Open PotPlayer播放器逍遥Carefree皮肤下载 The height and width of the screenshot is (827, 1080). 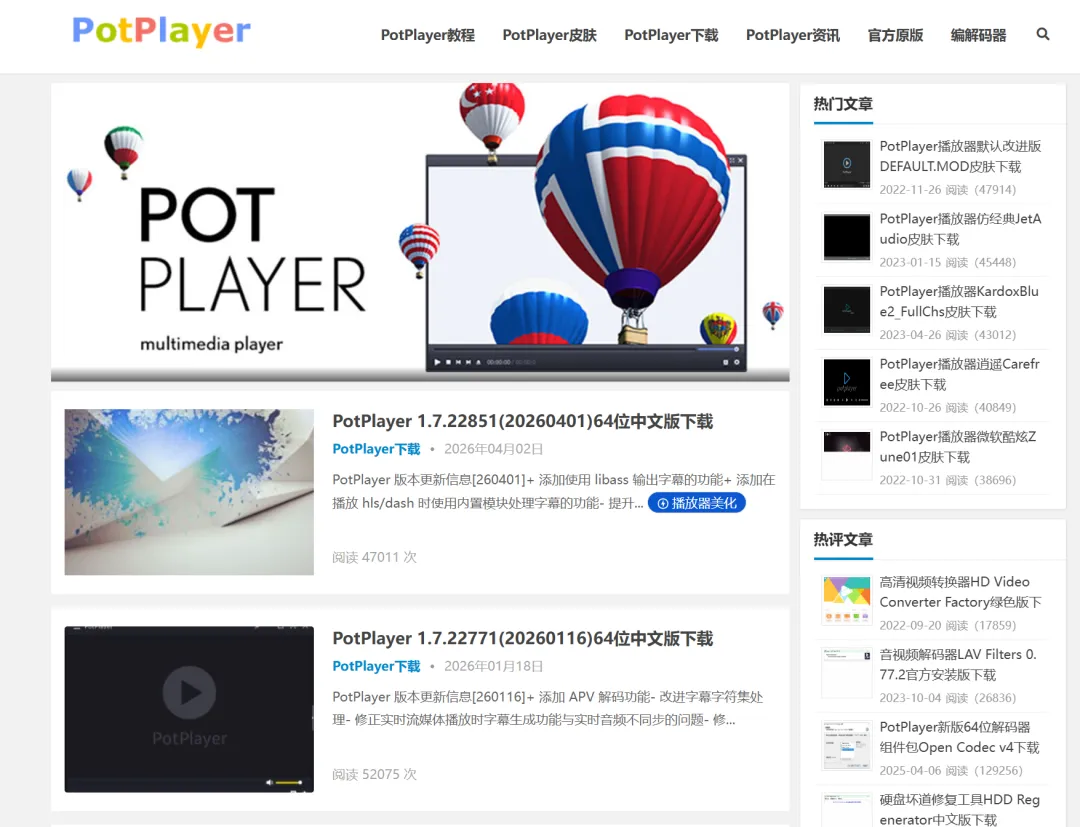(959, 374)
